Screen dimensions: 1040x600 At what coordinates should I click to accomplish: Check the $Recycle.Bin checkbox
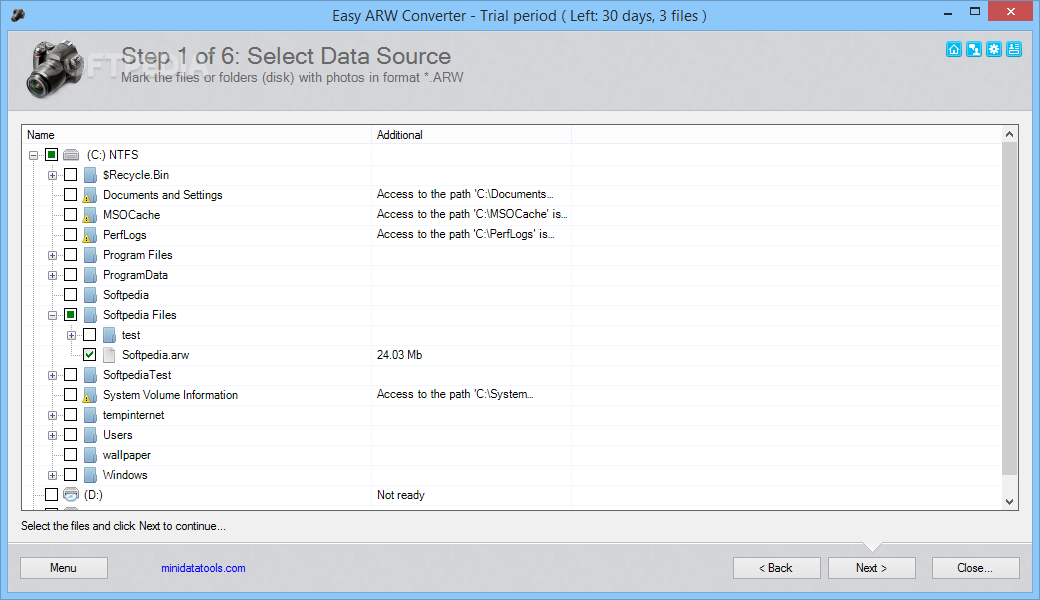tap(70, 175)
